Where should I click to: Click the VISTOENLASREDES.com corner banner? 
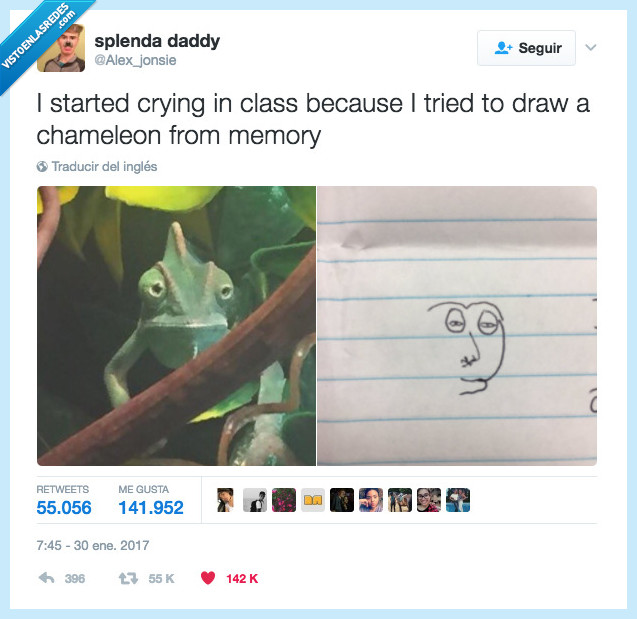tap(39, 39)
